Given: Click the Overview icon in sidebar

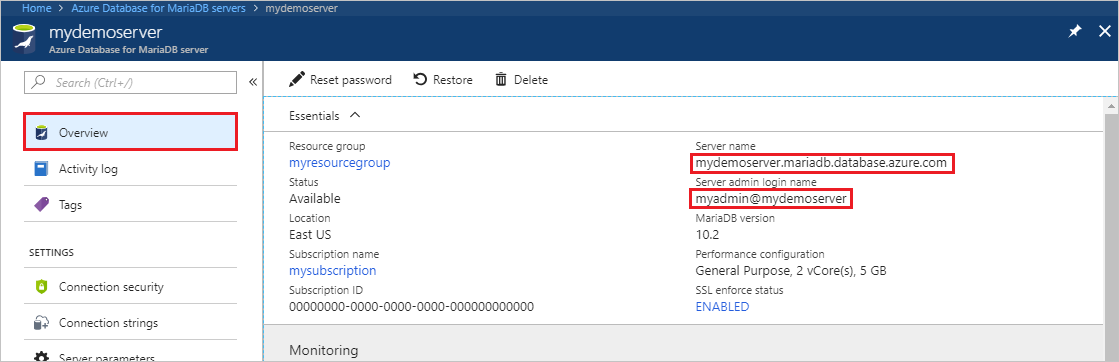Looking at the screenshot, I should pyautogui.click(x=41, y=132).
